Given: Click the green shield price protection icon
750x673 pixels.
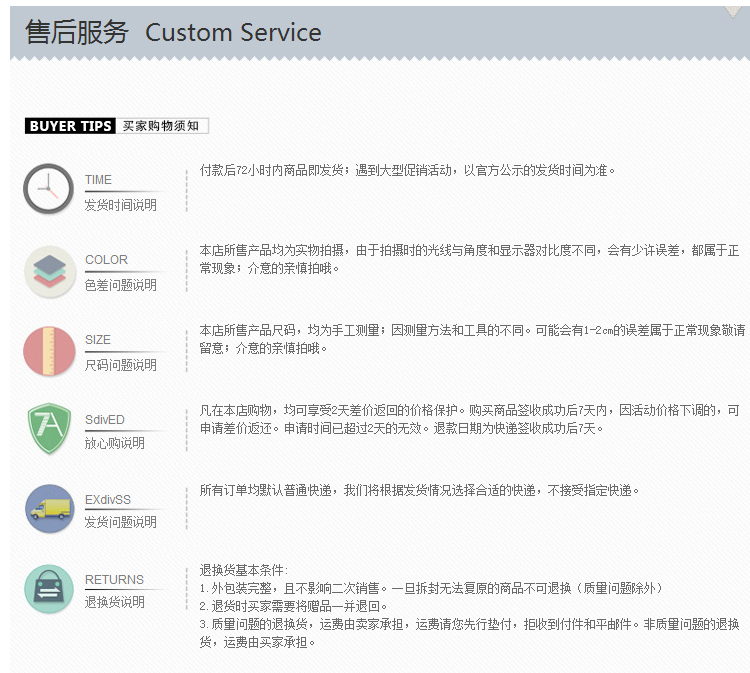Looking at the screenshot, I should click(49, 428).
